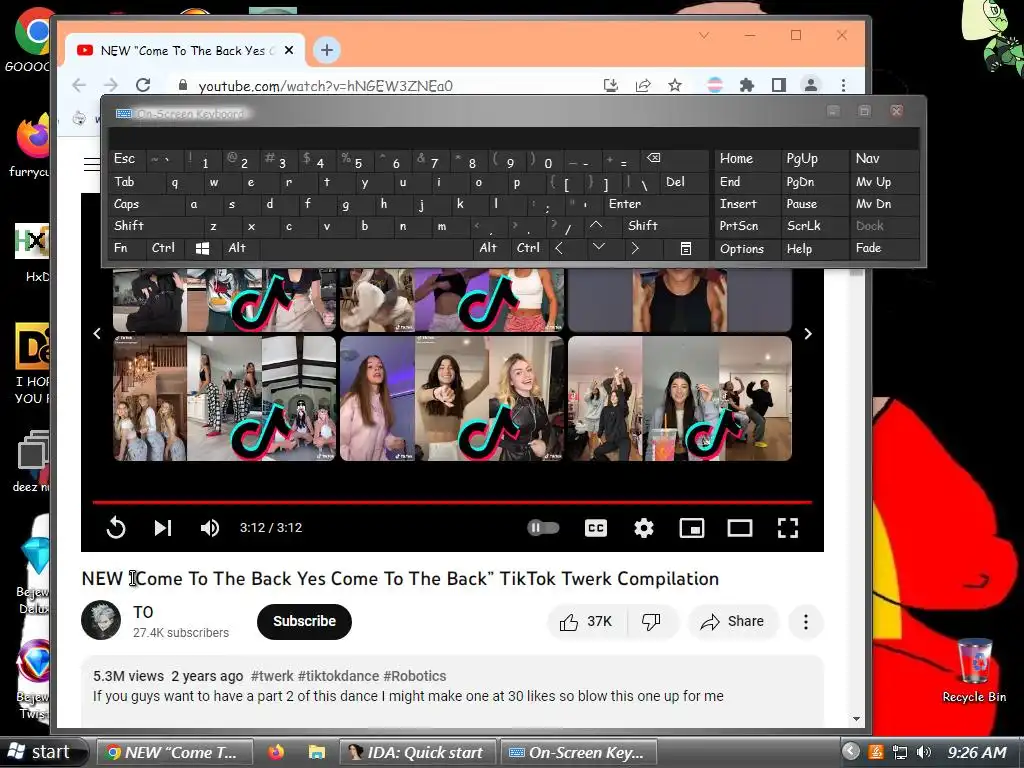Screen dimensions: 1024x768
Task: Toggle left Shift key on keyboard
Action: (x=156, y=226)
